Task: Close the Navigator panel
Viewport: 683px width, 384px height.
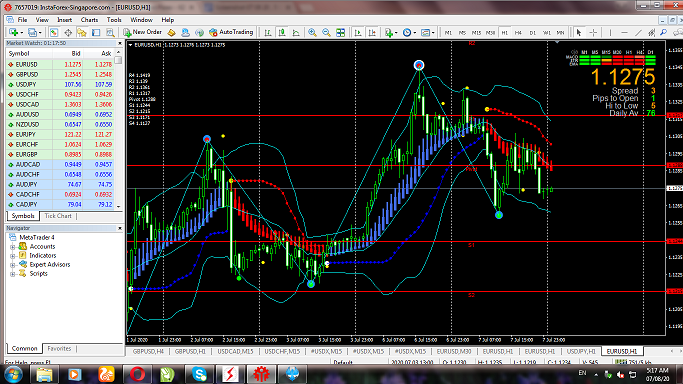Action: (x=120, y=228)
